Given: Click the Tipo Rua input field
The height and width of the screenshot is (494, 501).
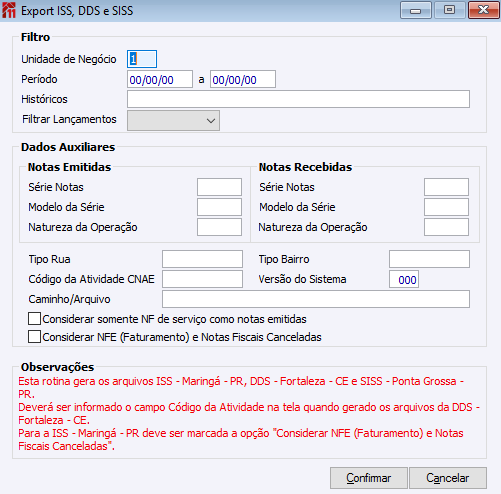Looking at the screenshot, I should pos(202,259).
